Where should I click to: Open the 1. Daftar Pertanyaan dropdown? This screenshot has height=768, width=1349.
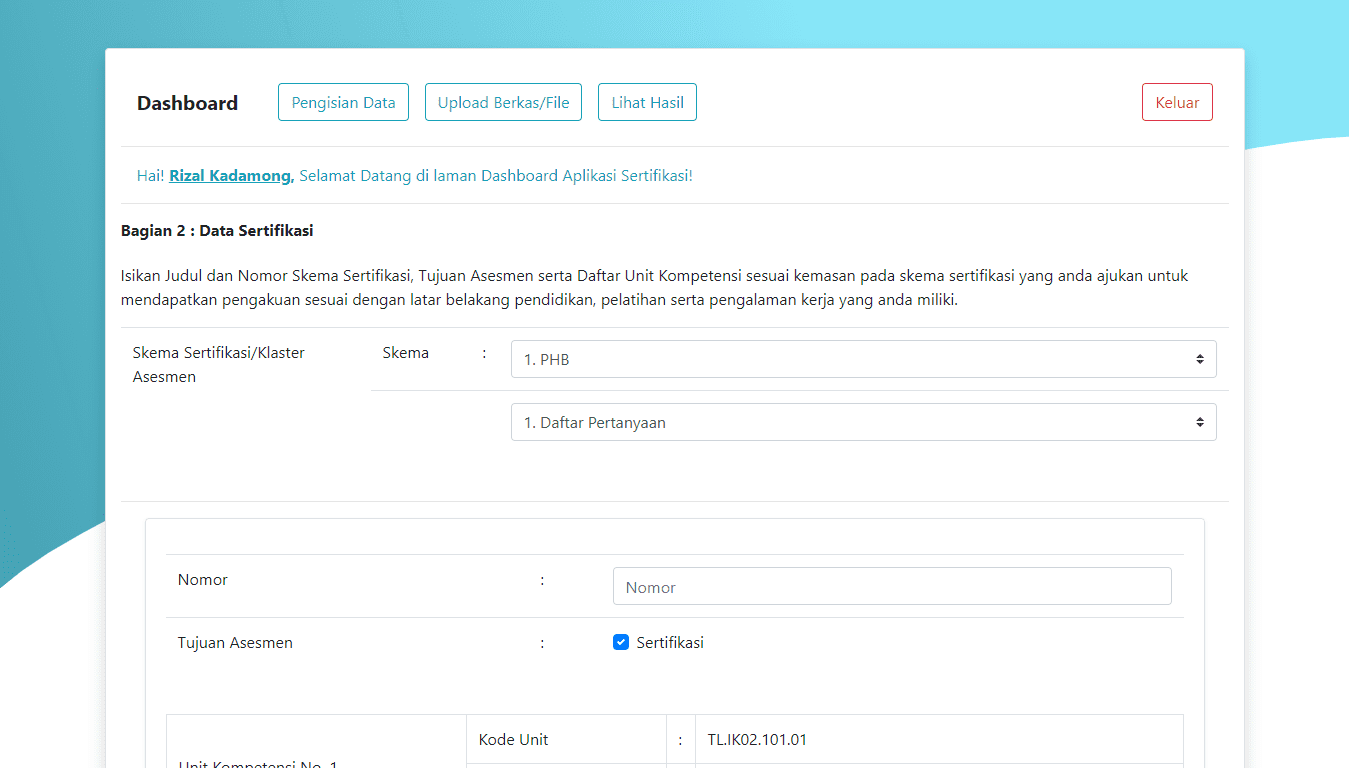coord(850,422)
